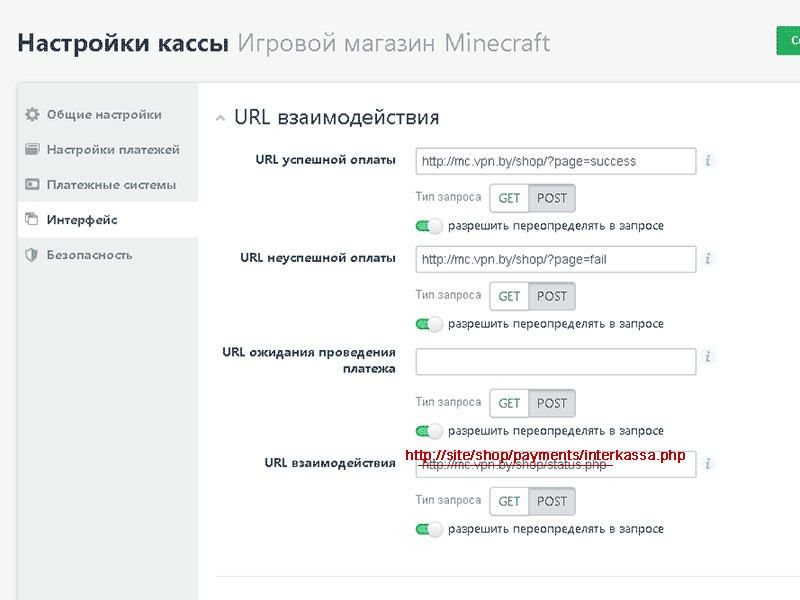
Task: Select POST for URL неуспешной оплаты
Action: (x=552, y=296)
